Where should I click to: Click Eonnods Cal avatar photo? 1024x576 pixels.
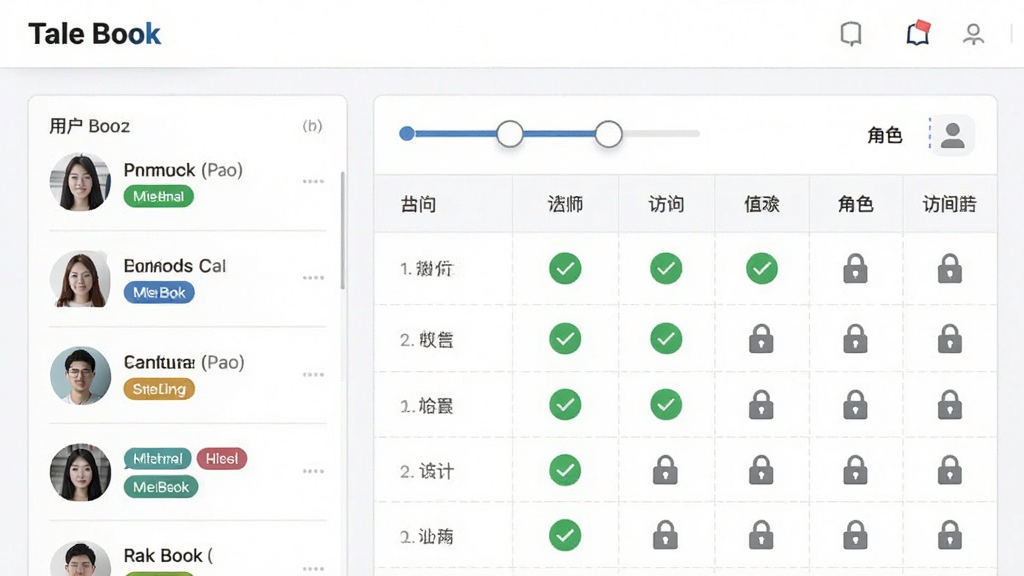[80, 279]
